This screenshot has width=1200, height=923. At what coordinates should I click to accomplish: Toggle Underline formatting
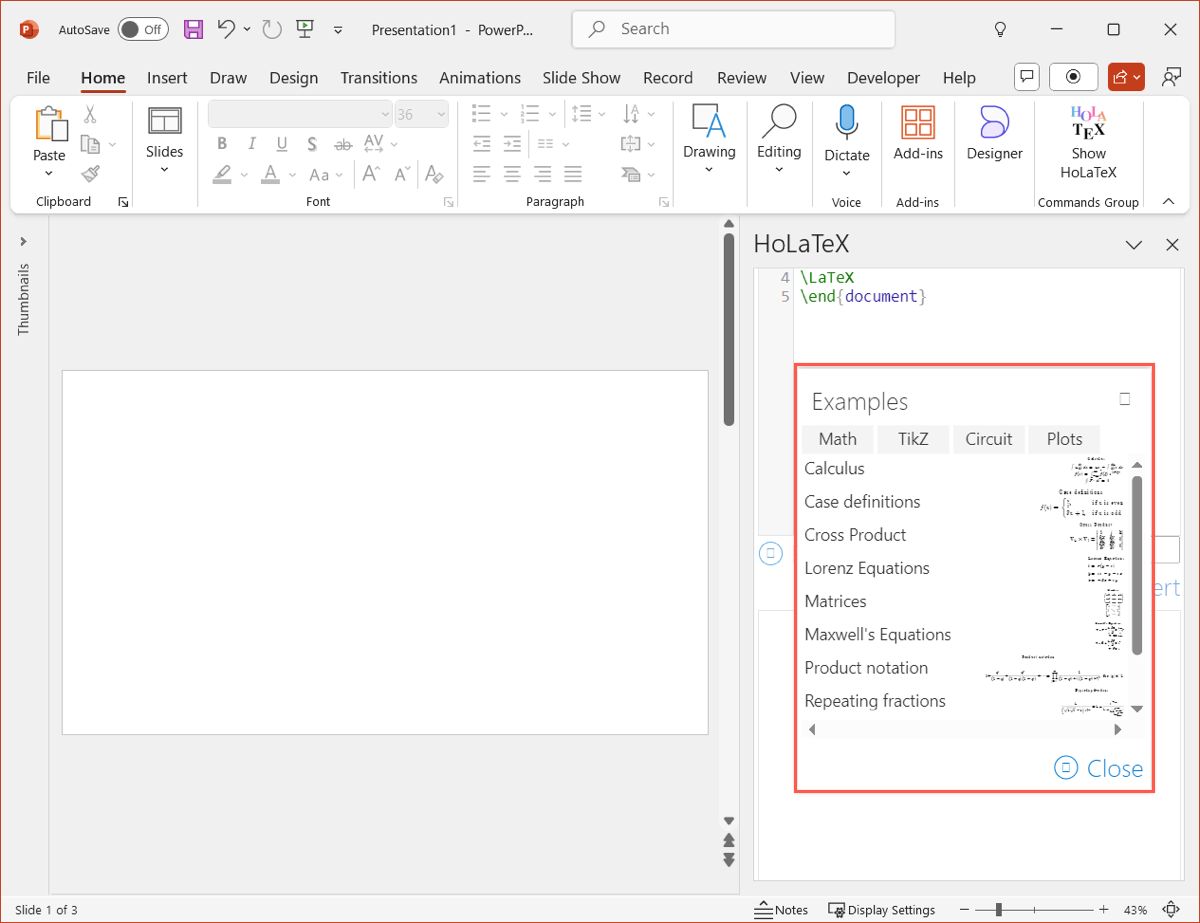tap(282, 144)
